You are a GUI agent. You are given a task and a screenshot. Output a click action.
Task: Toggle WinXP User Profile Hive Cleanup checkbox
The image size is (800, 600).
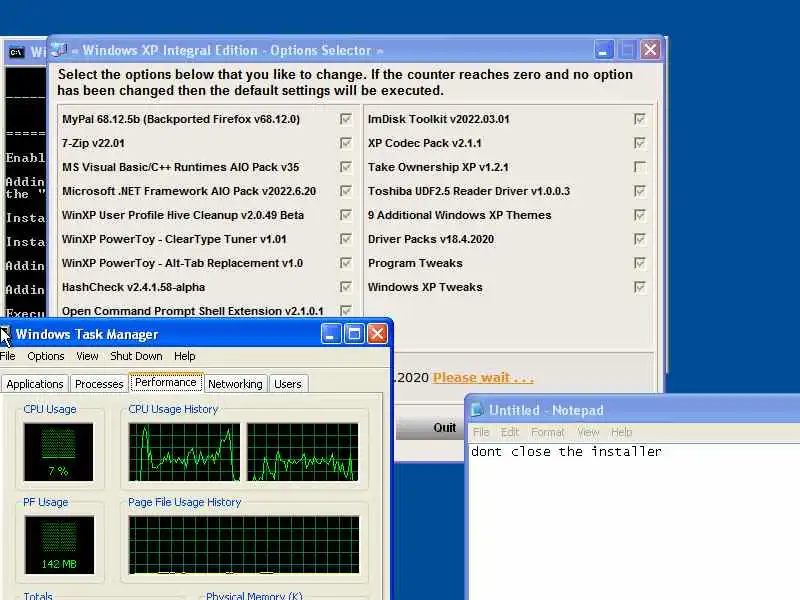point(345,215)
